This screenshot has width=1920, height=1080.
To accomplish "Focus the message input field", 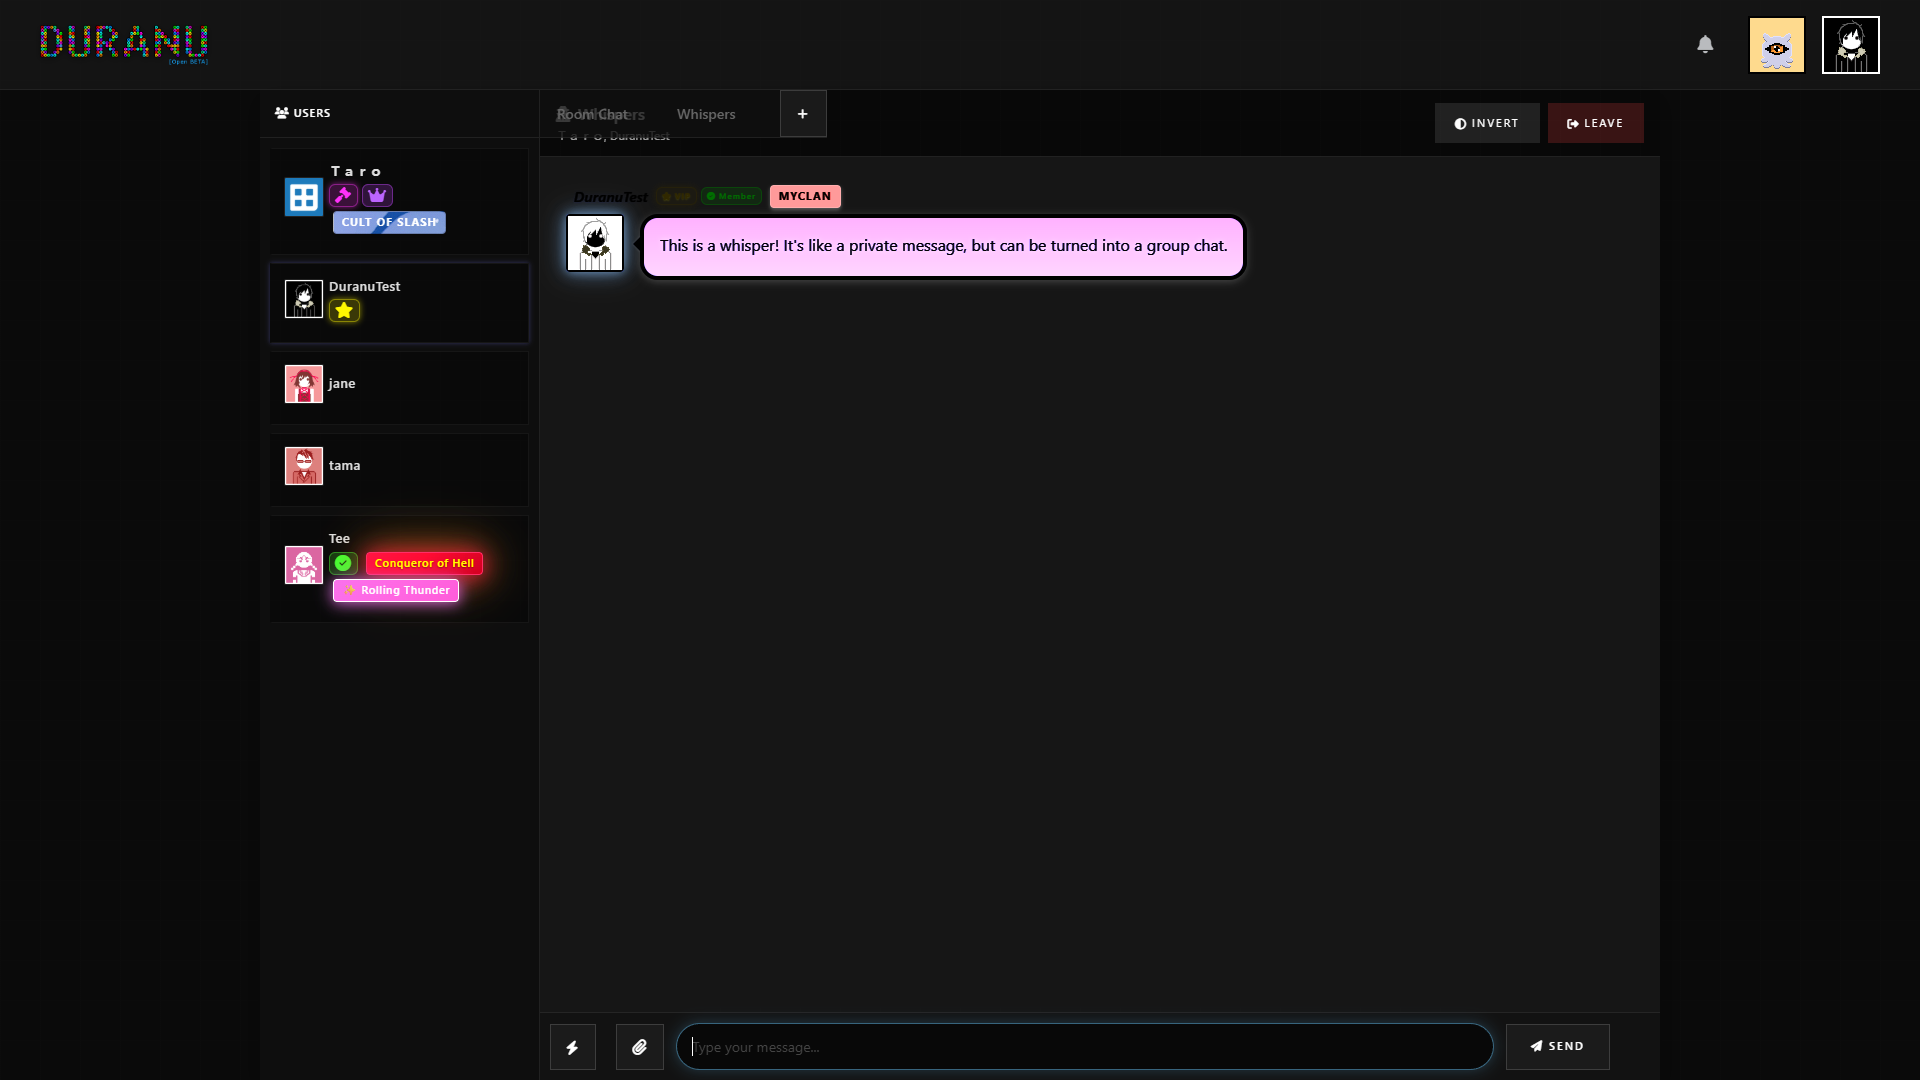I will [x=1084, y=1046].
